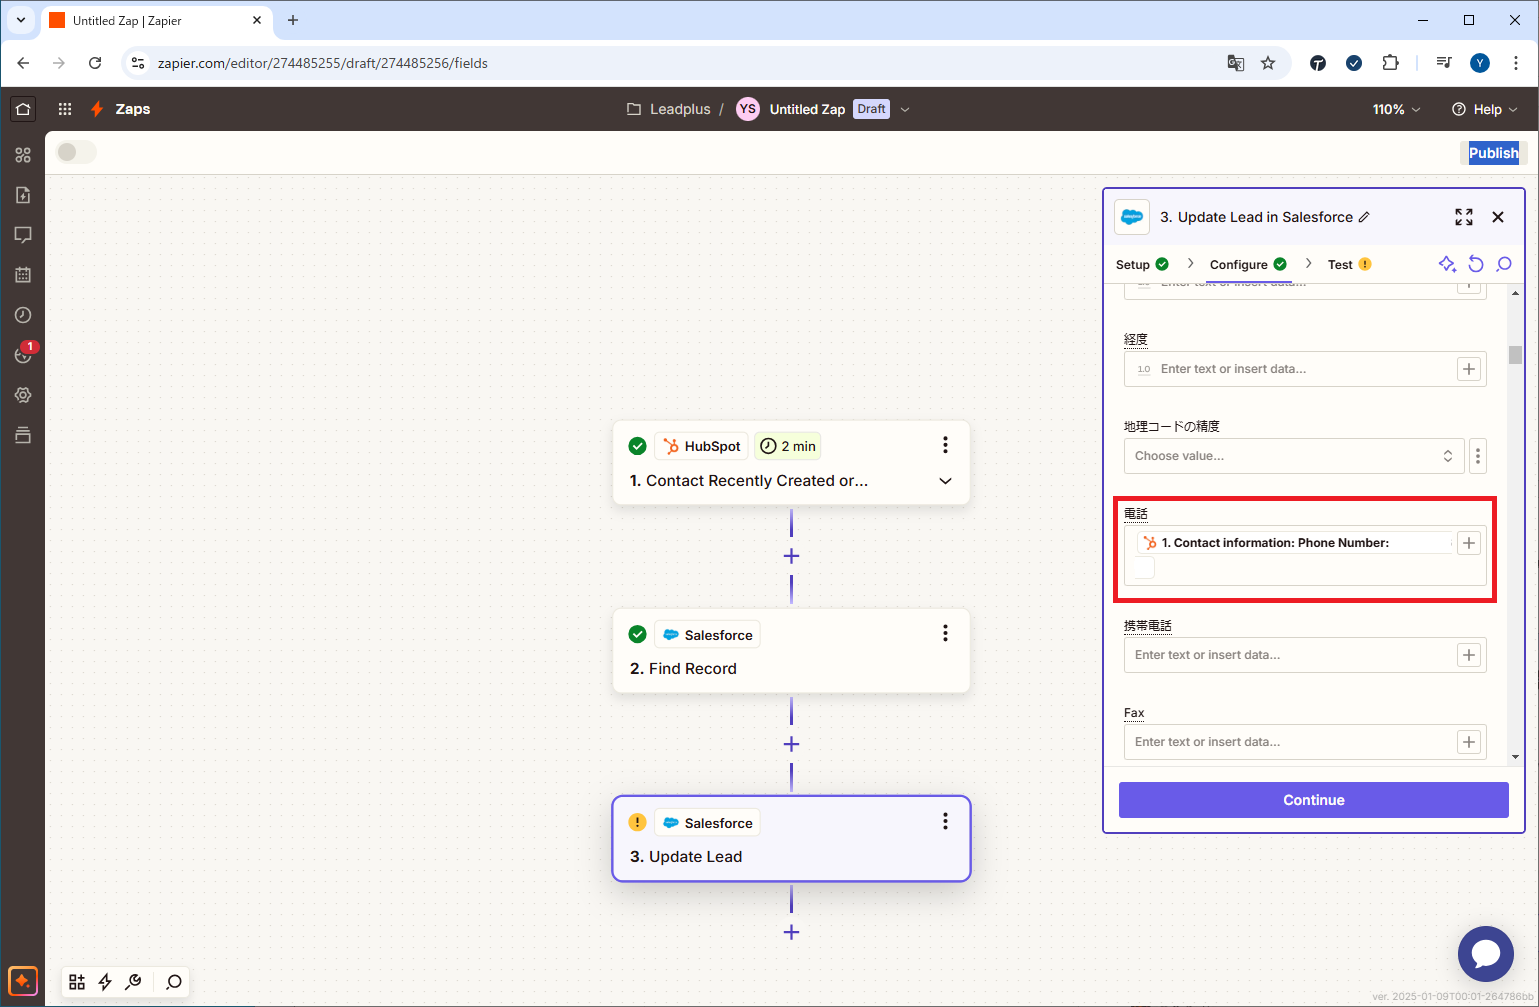1539x1007 pixels.
Task: Expand the step panel to full screen
Action: point(1464,217)
